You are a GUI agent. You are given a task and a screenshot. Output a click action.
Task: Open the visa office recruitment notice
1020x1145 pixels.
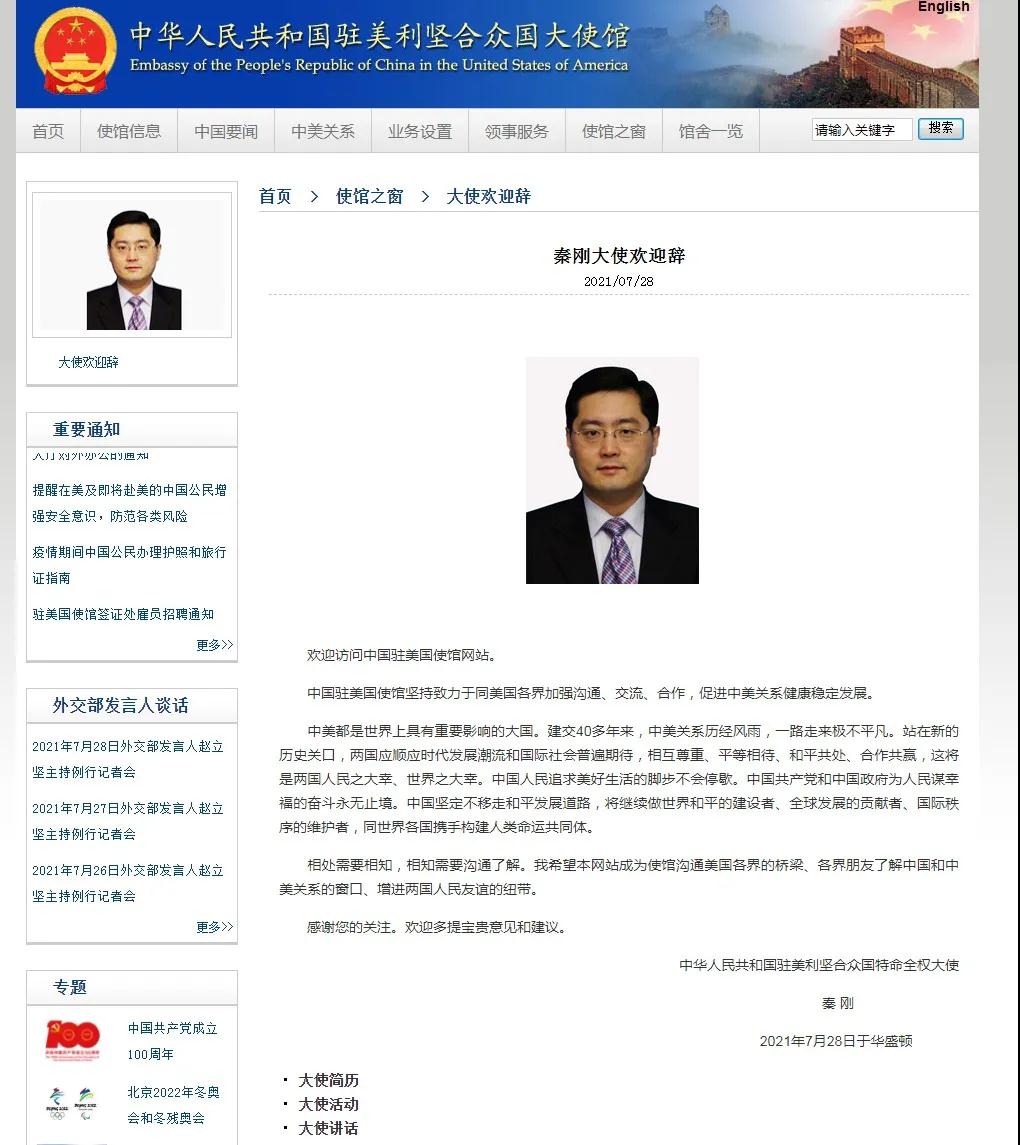pyautogui.click(x=123, y=614)
